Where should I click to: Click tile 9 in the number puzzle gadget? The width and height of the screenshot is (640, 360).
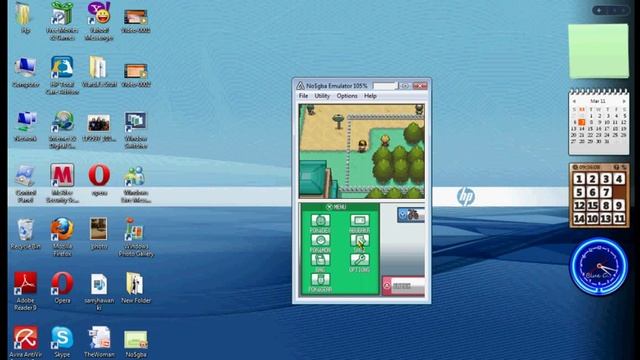point(619,205)
